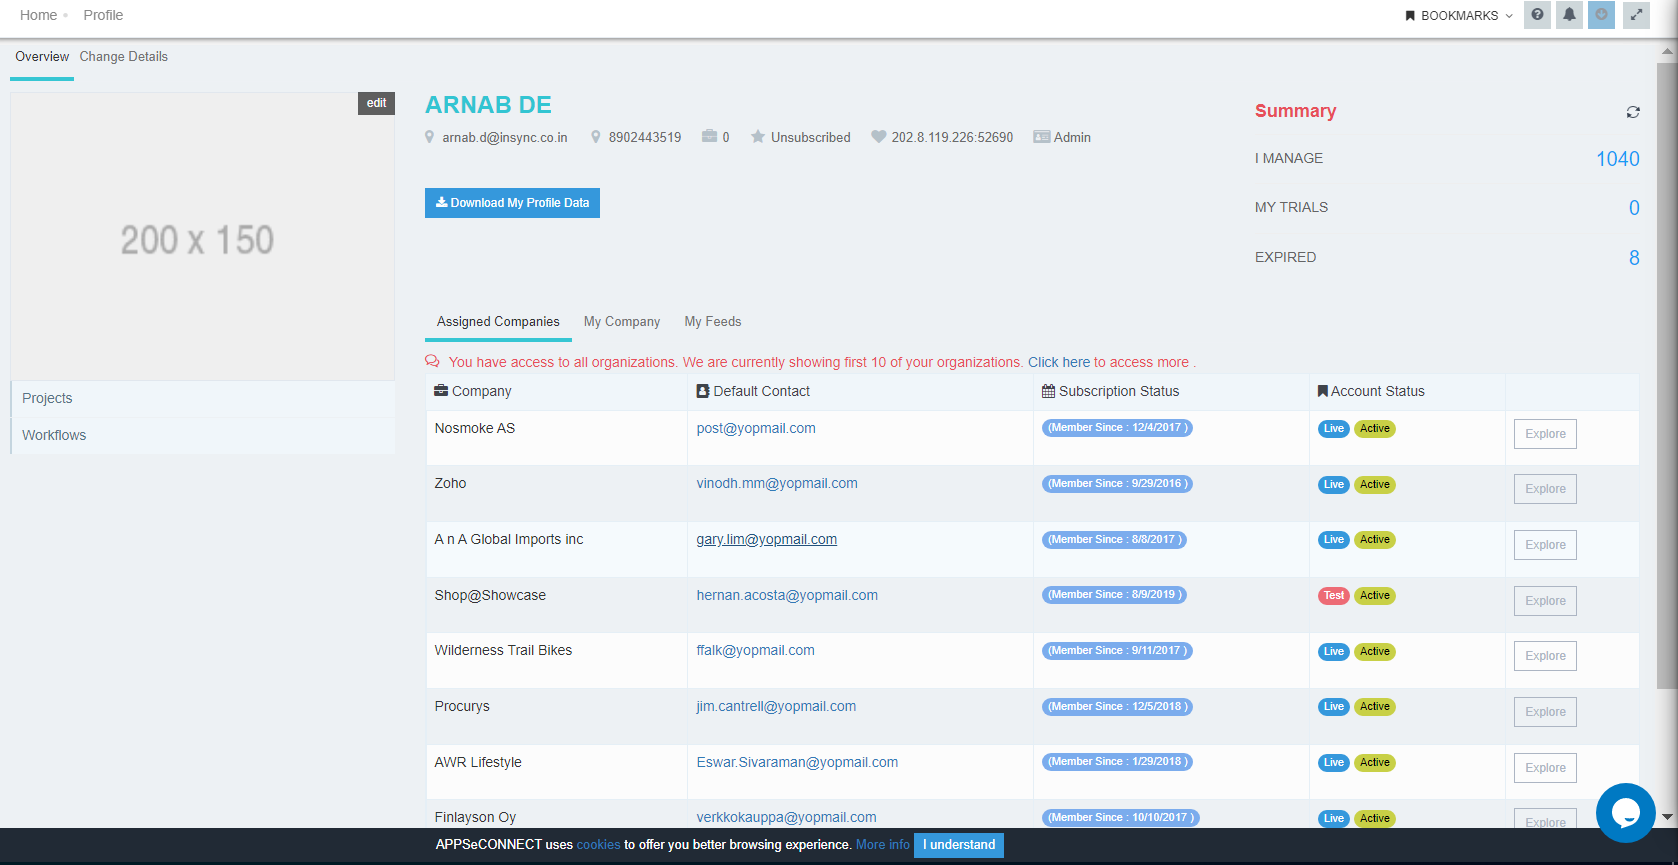Explore the Zoho company
The height and width of the screenshot is (865, 1678).
(1545, 489)
